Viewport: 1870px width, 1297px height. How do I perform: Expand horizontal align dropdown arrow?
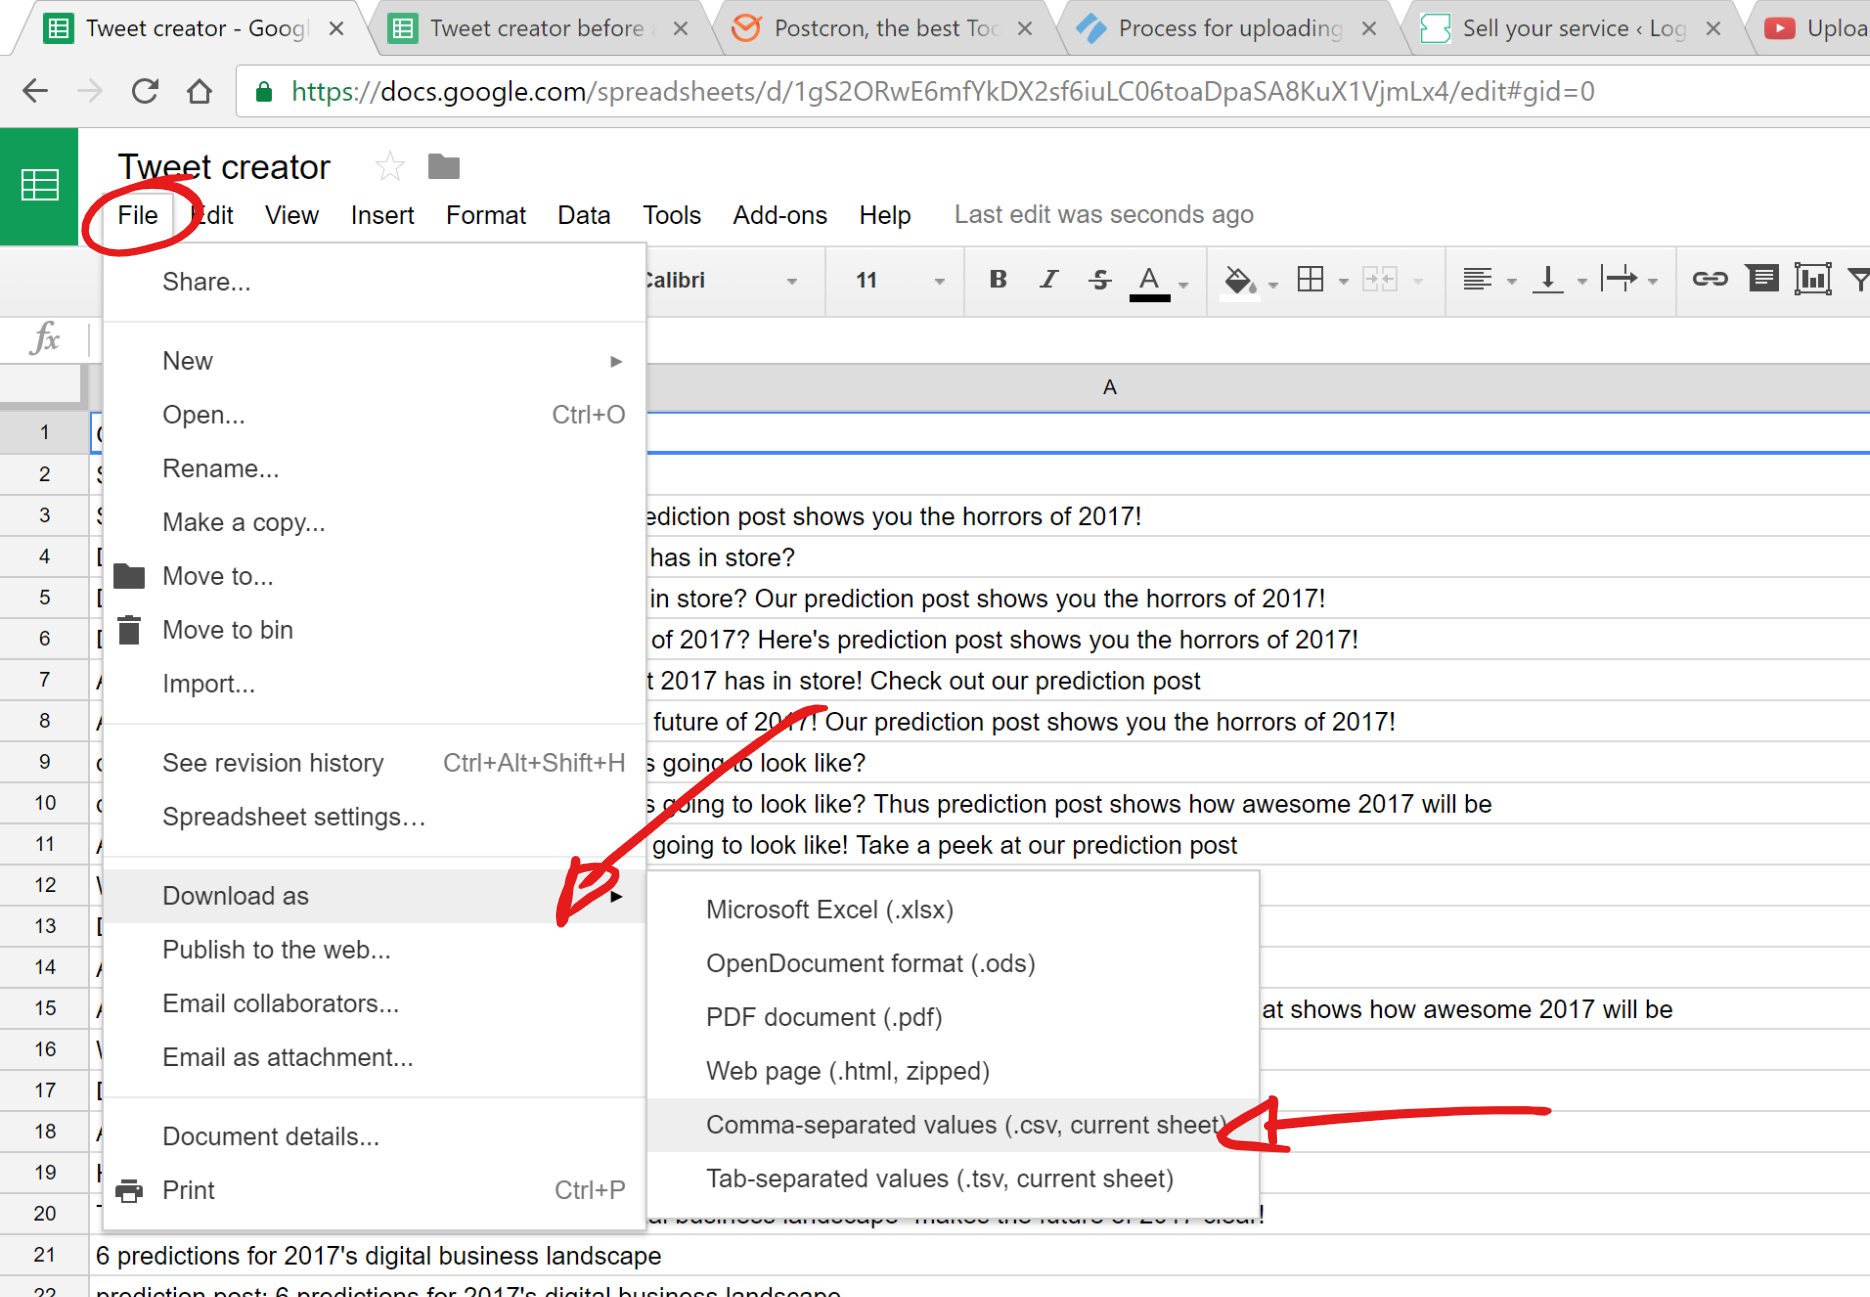point(1511,283)
